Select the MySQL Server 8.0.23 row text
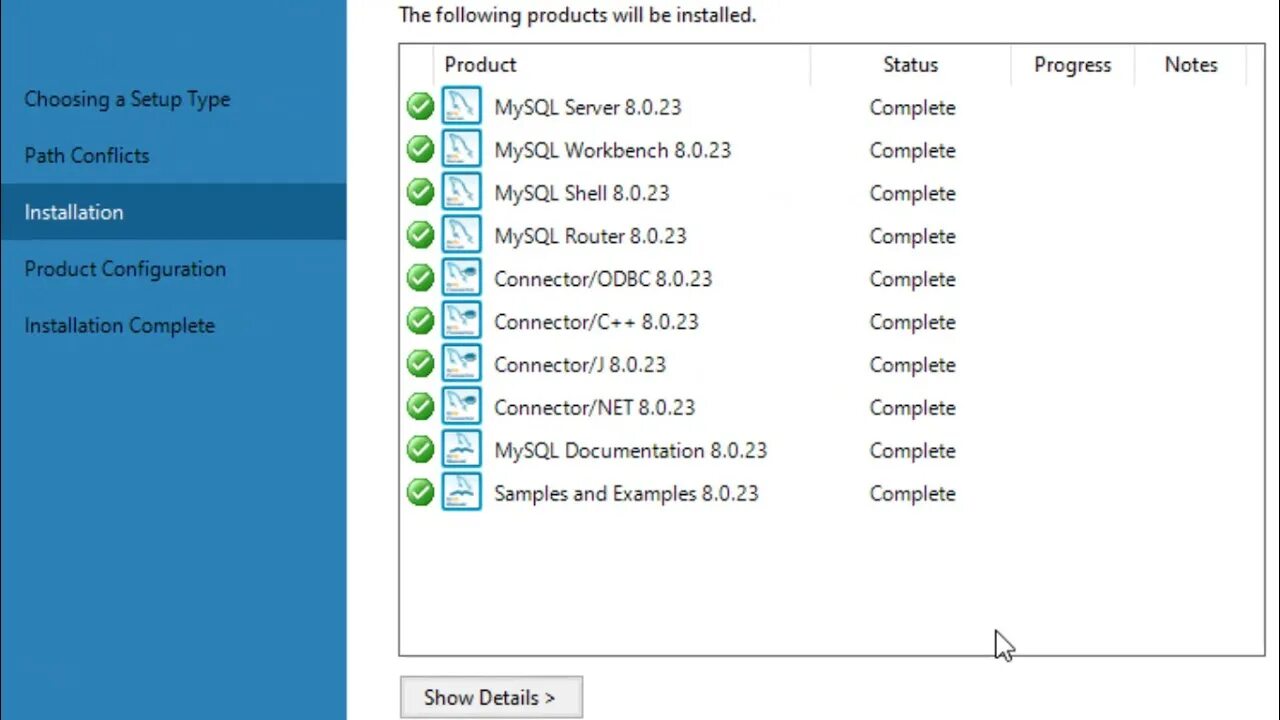The image size is (1280, 720). pos(587,107)
